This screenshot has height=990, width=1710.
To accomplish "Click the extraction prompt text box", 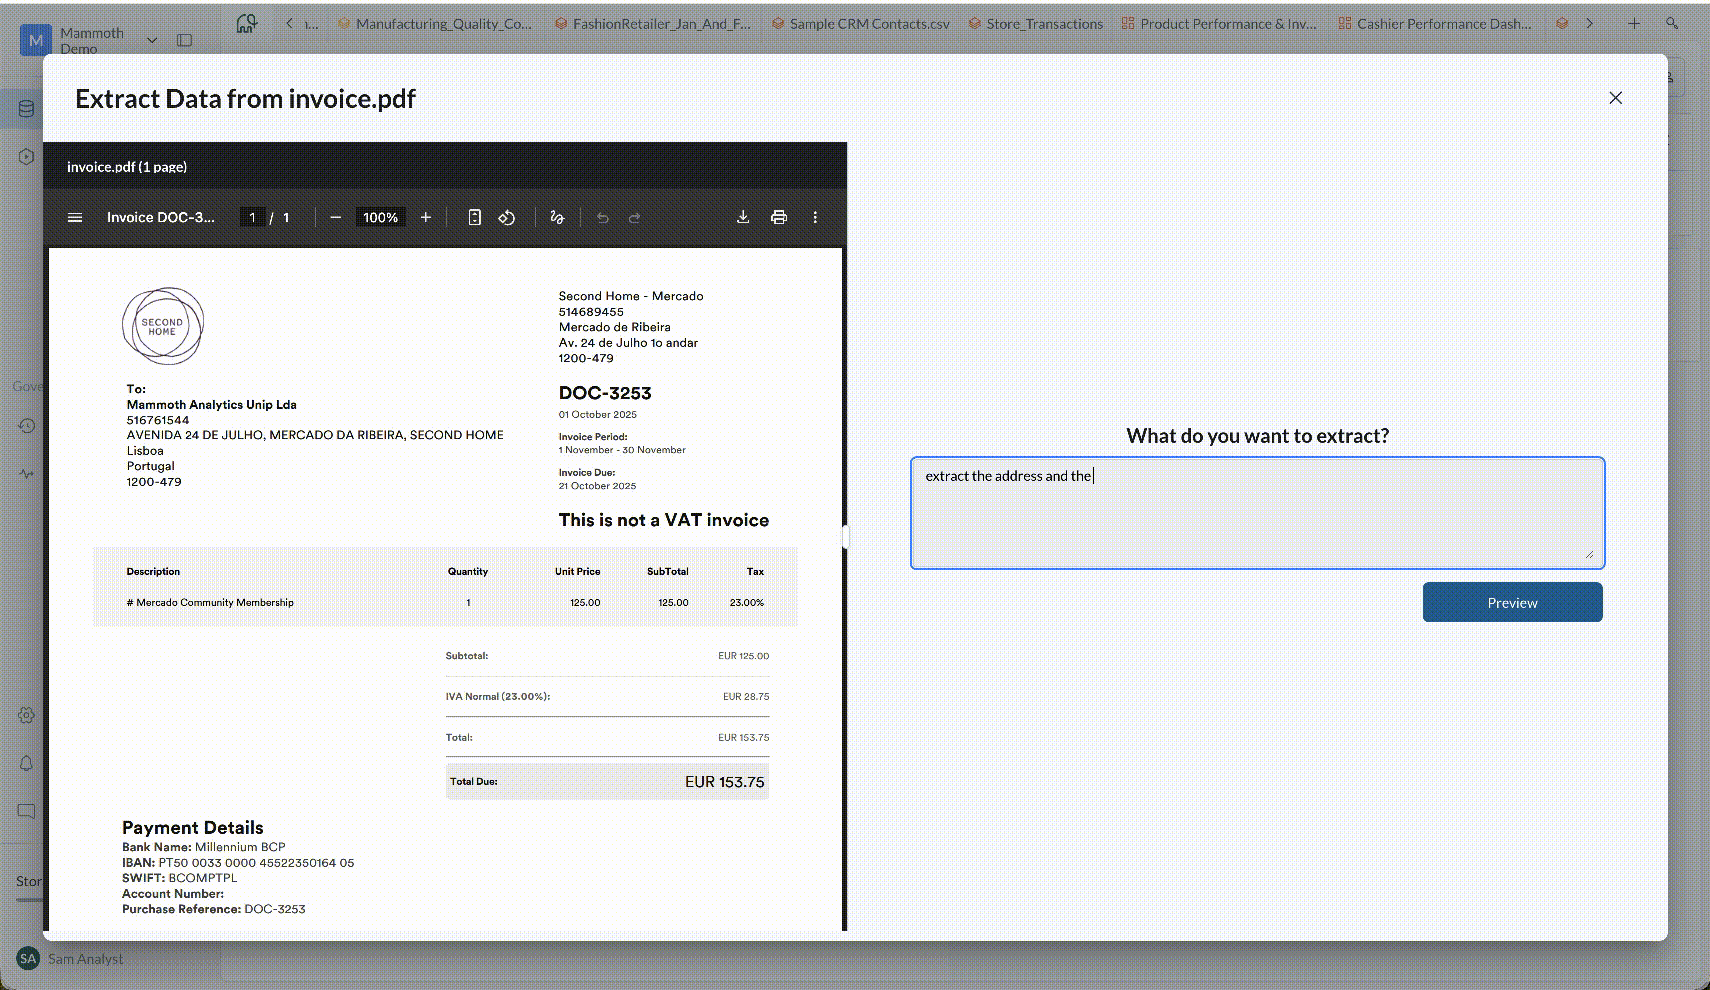I will (x=1257, y=513).
